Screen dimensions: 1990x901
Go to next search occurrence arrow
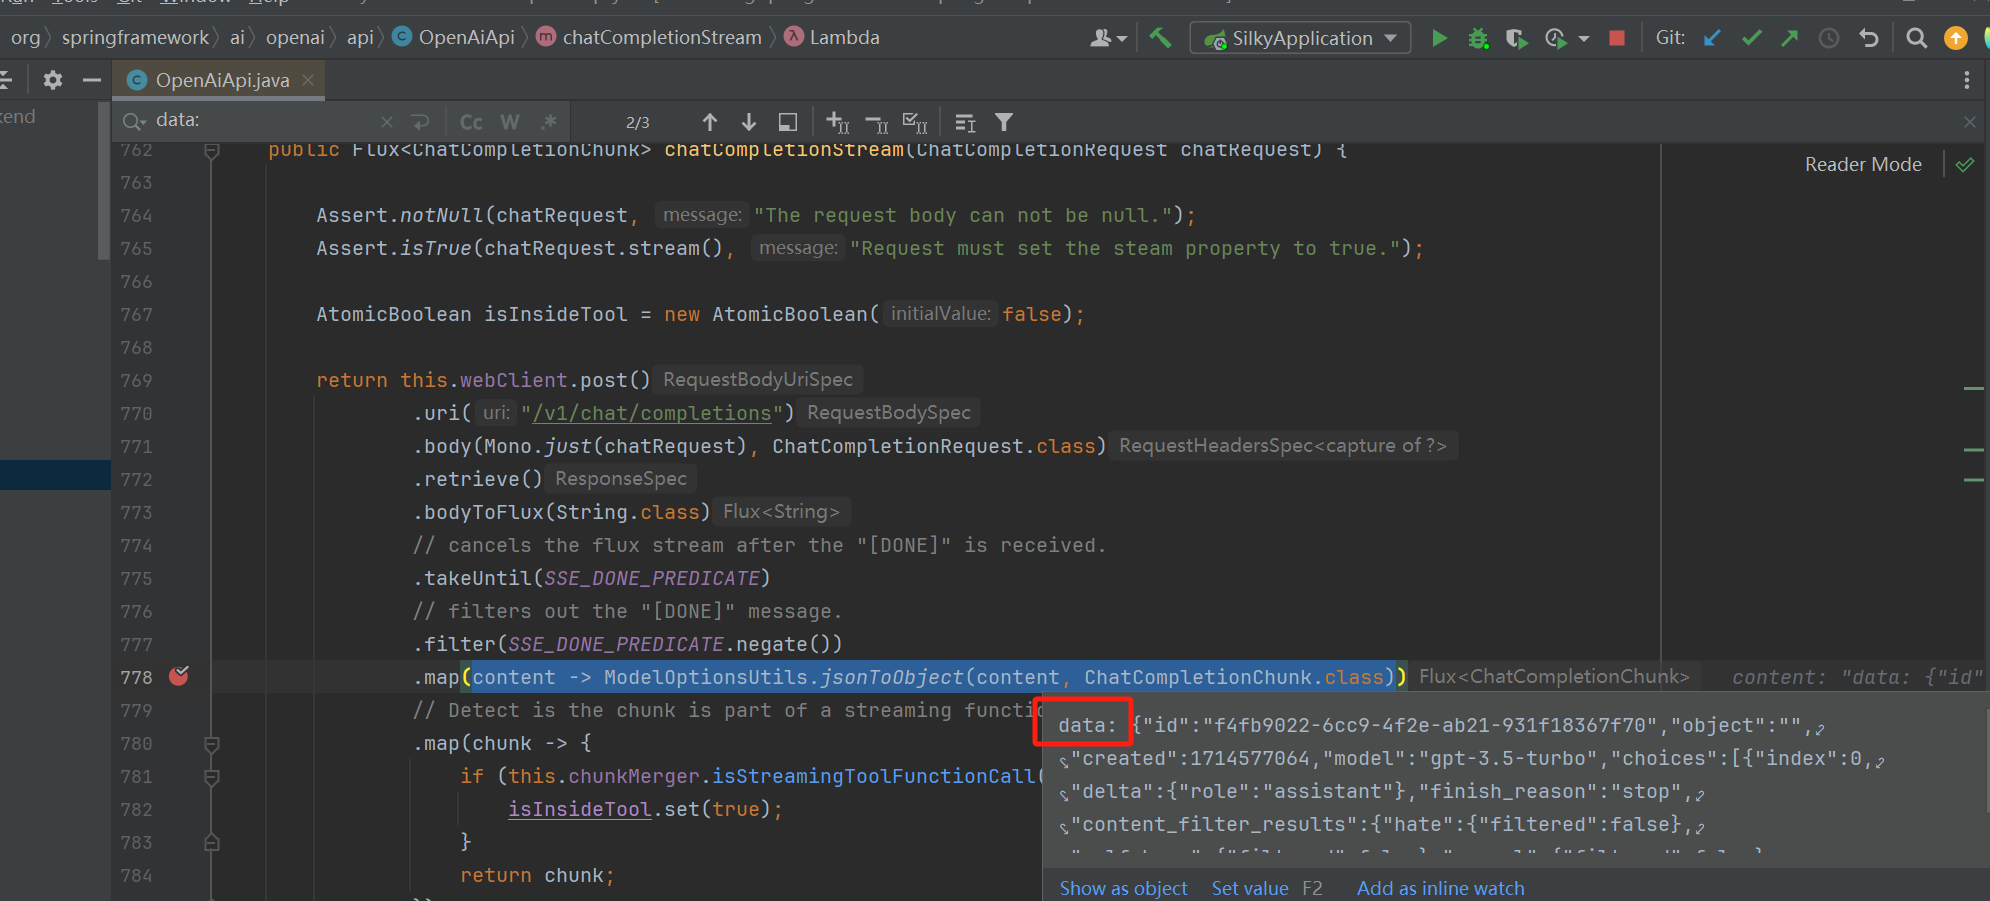tap(749, 122)
